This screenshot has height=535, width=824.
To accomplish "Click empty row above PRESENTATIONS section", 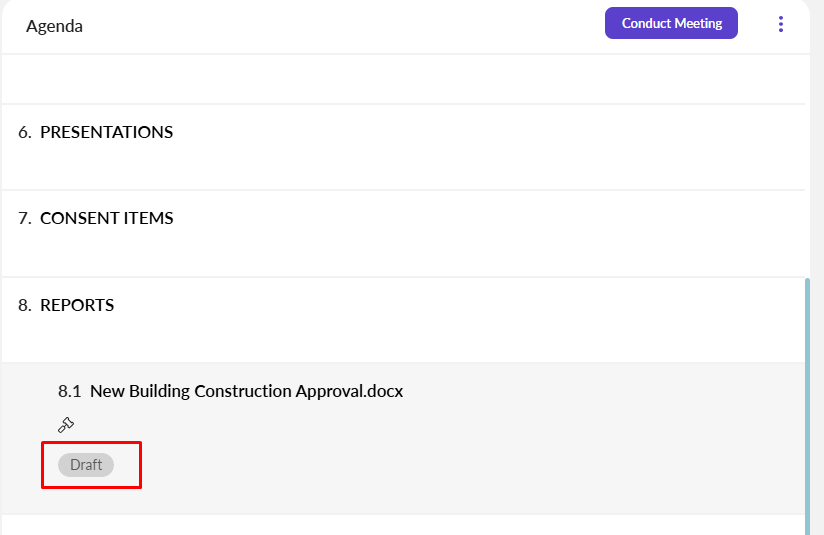I will click(400, 79).
